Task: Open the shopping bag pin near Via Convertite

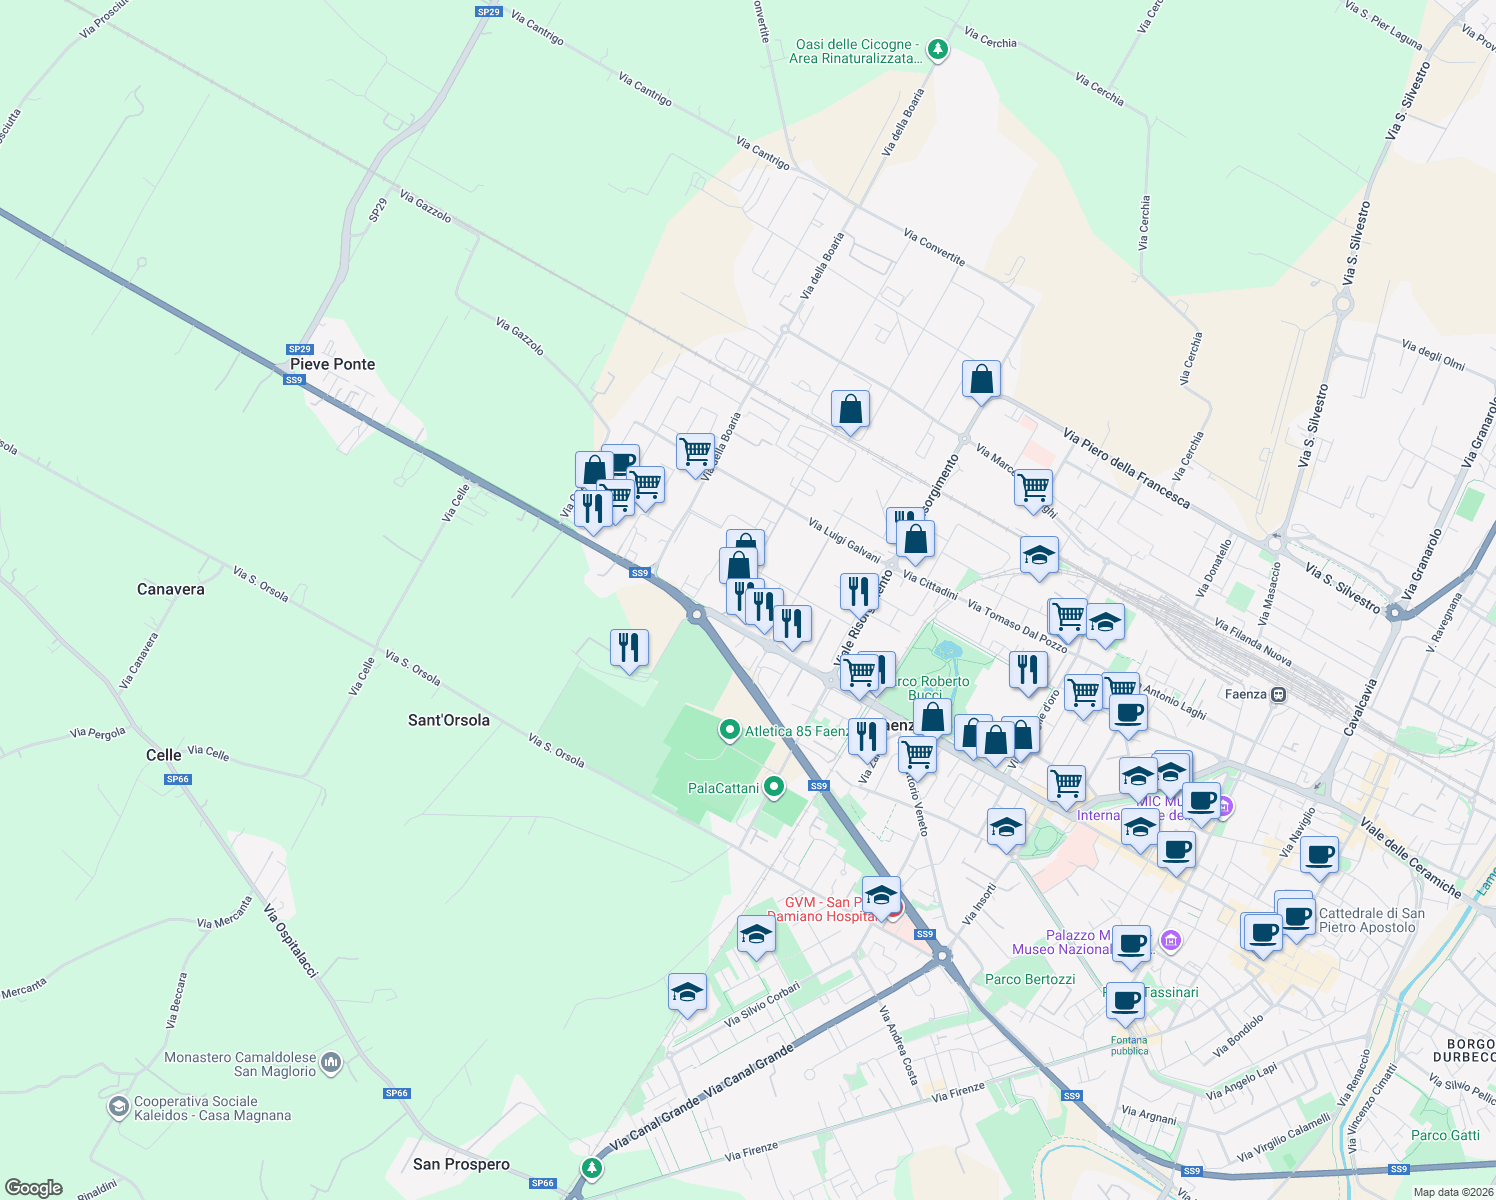Action: (x=851, y=410)
